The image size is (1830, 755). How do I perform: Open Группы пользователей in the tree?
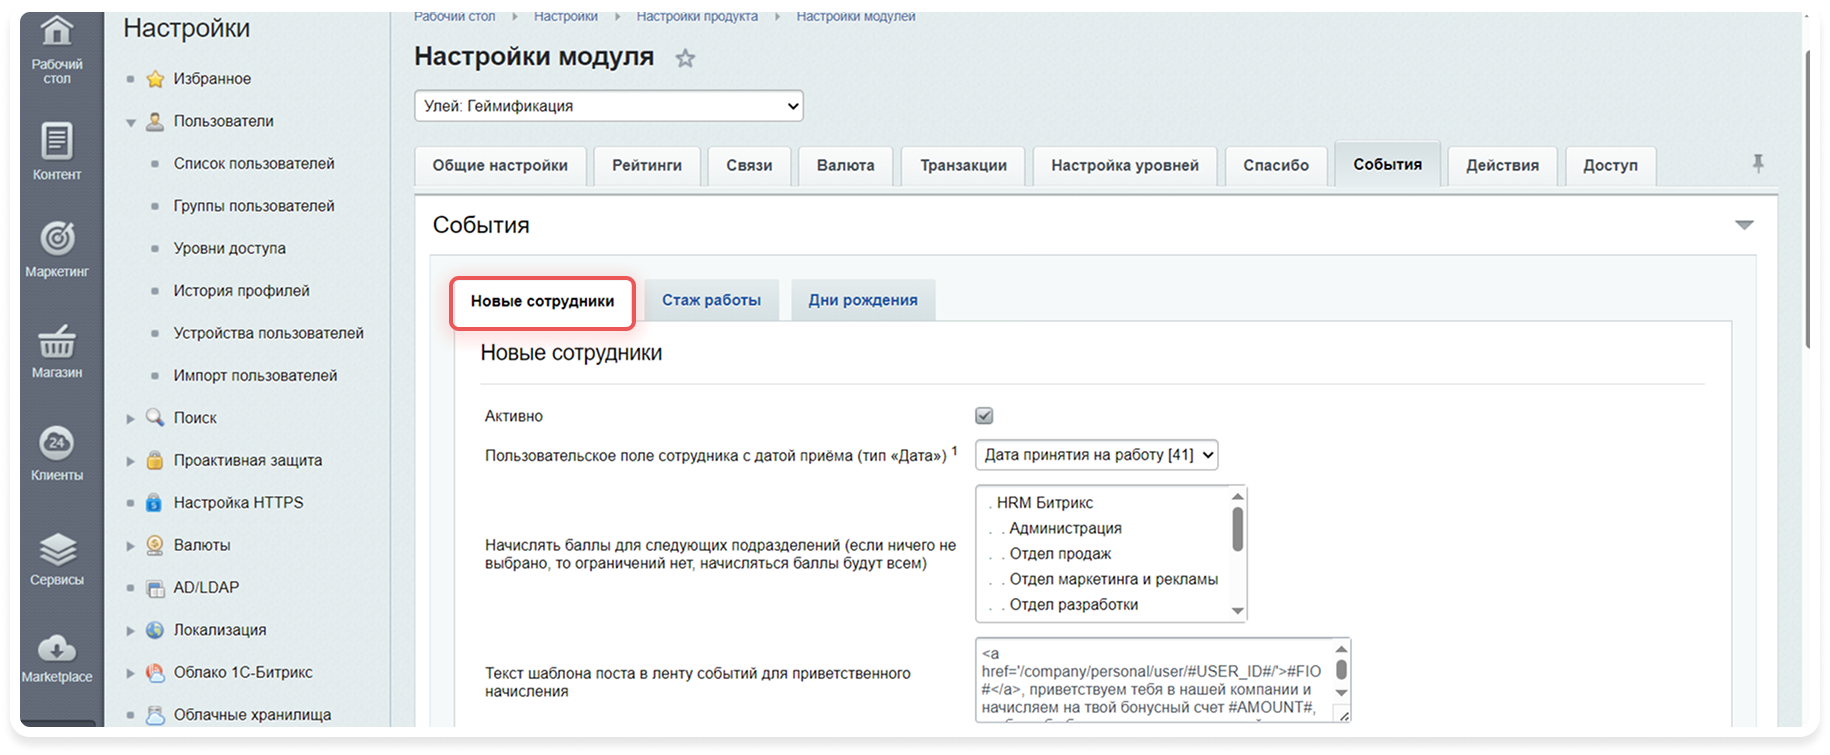(254, 206)
